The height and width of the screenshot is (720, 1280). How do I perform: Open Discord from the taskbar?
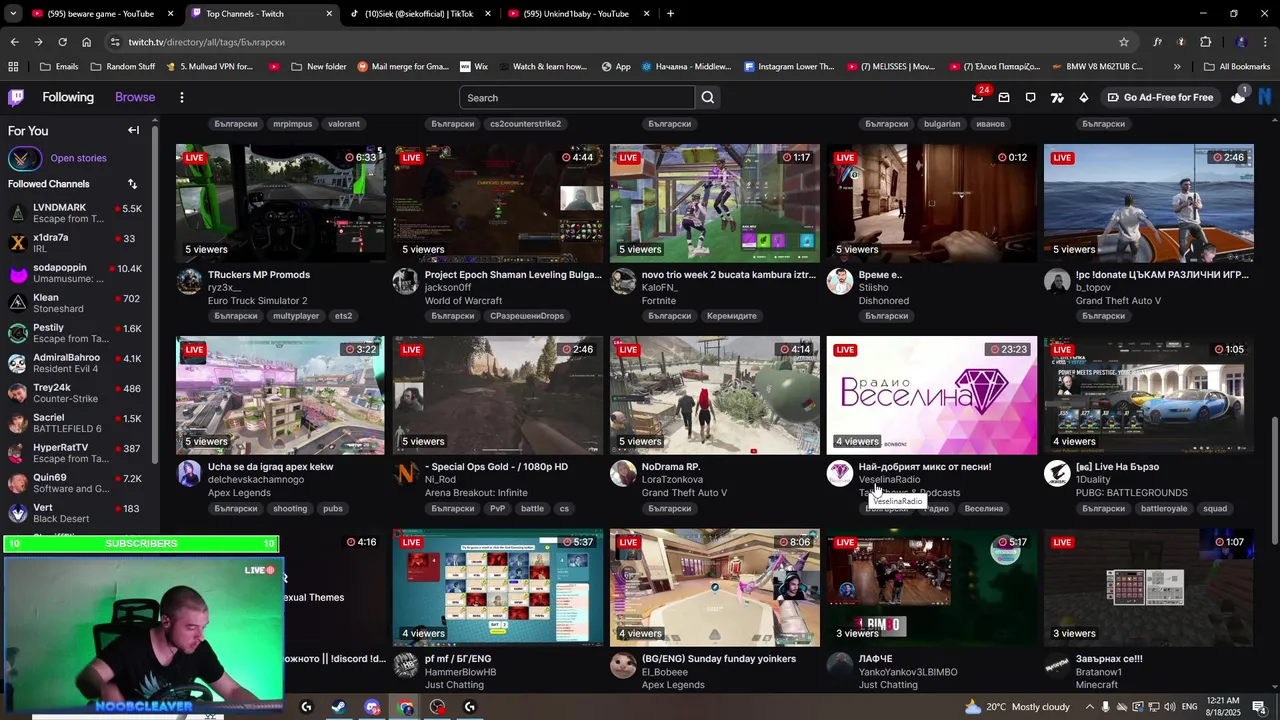(x=372, y=707)
